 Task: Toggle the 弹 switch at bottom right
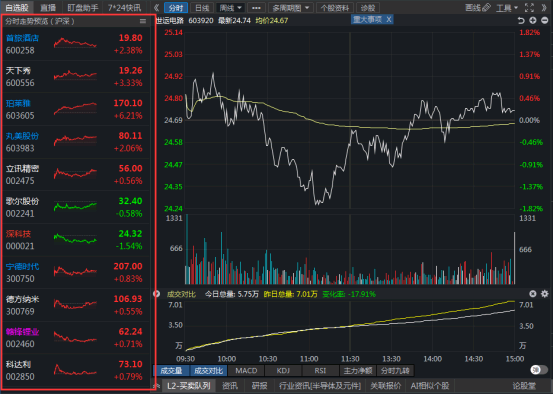[x=539, y=370]
